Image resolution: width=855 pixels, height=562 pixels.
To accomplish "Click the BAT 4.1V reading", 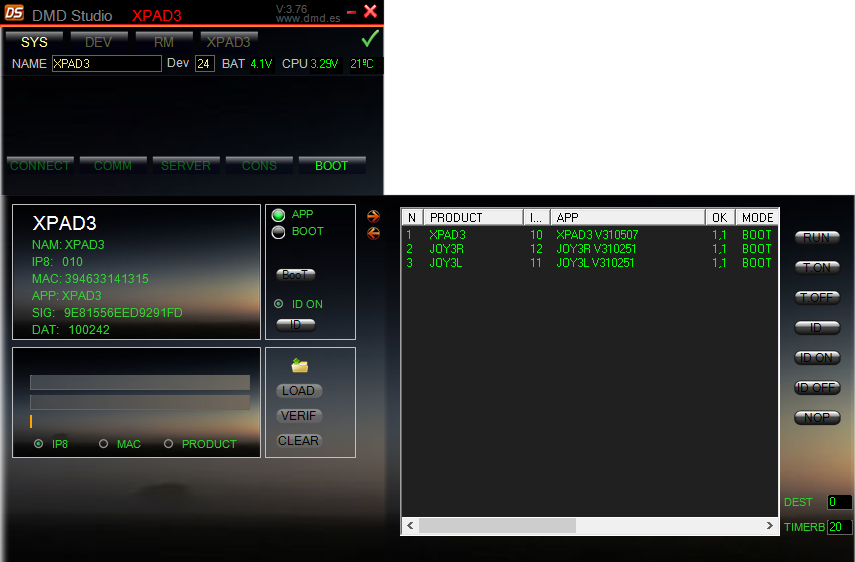I will tap(247, 64).
